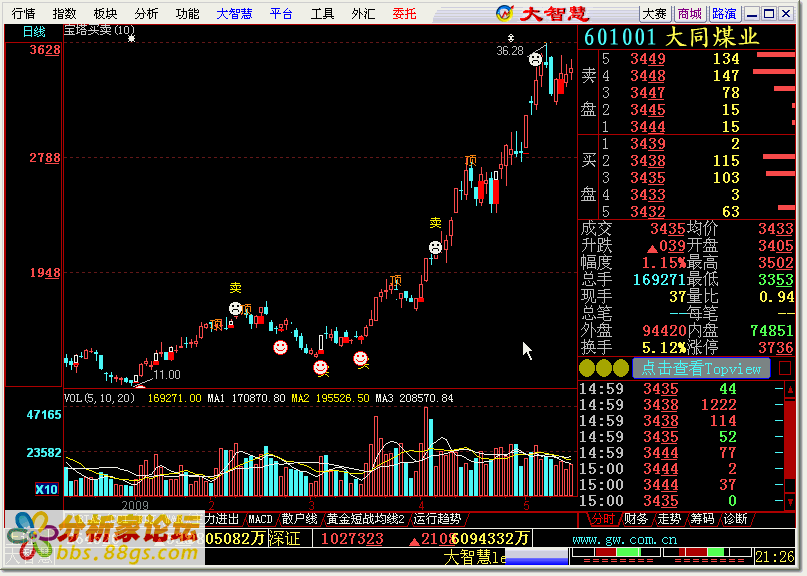Click the sad-face icon below topmost 卖 marker
The height and width of the screenshot is (576, 807).
point(435,248)
